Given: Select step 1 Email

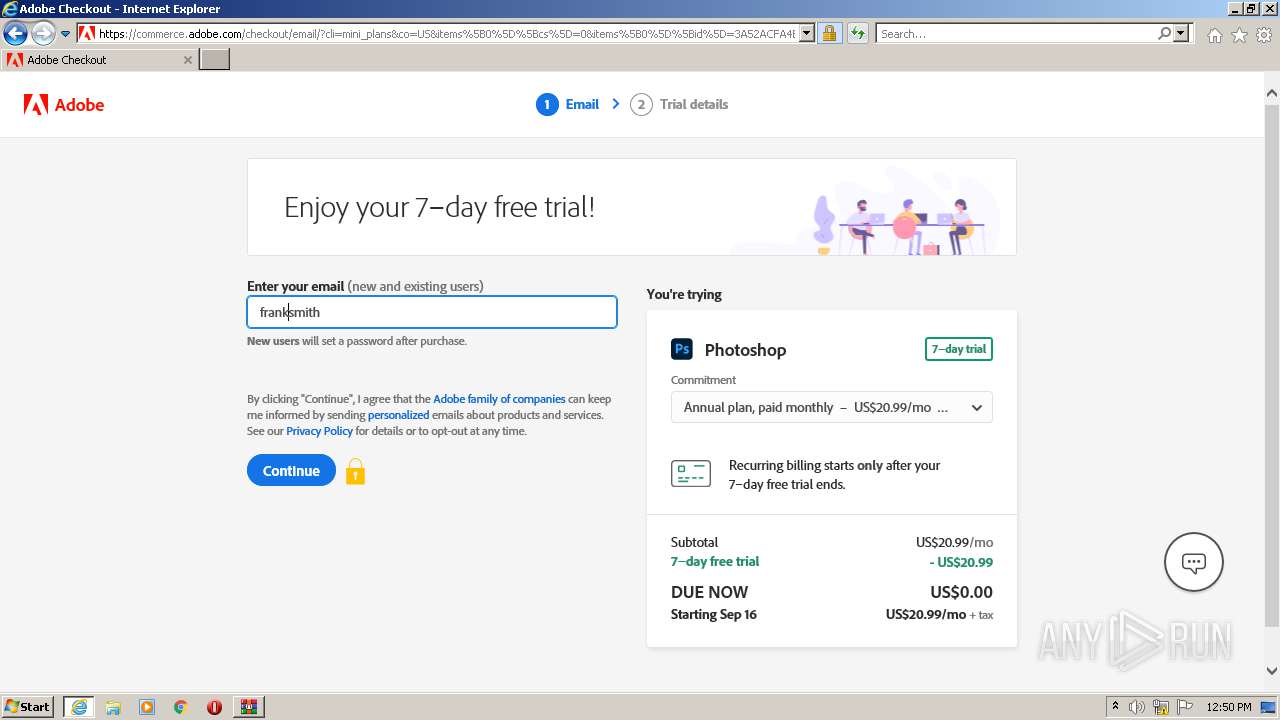Looking at the screenshot, I should coord(567,104).
